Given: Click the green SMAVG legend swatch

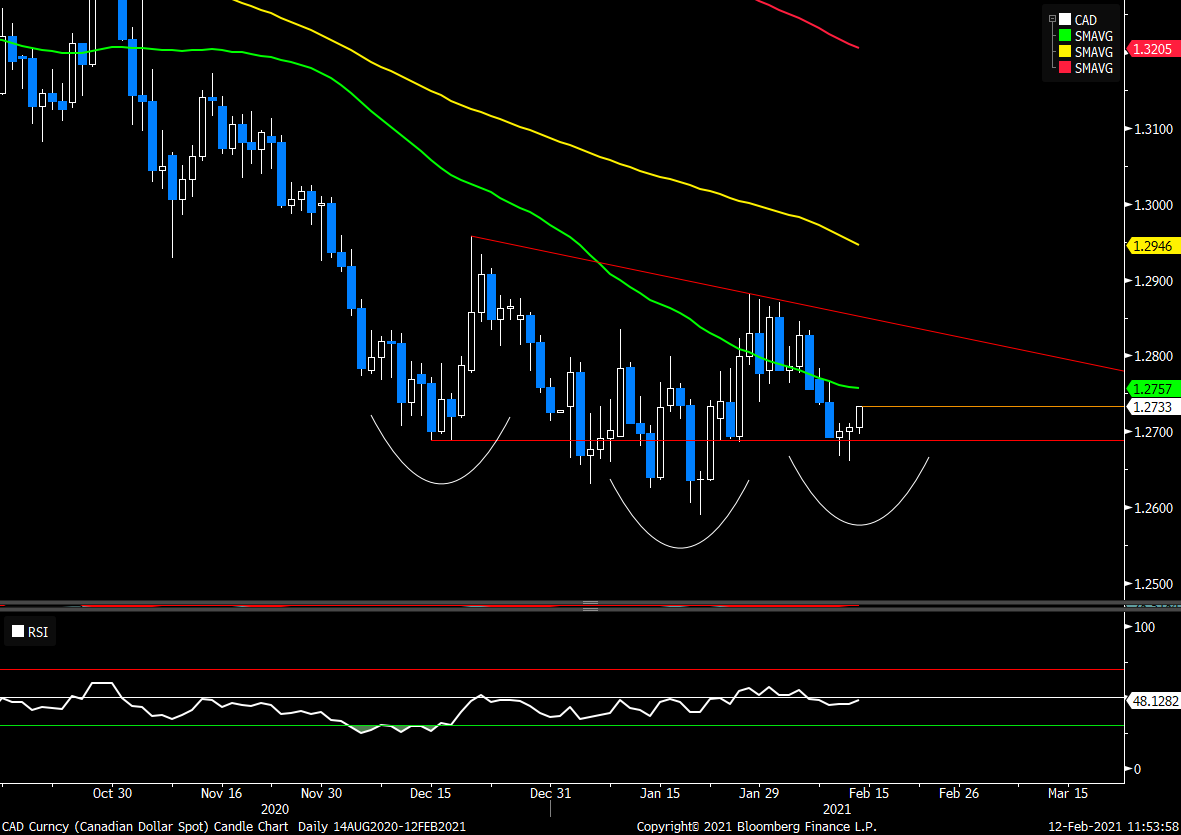Looking at the screenshot, I should [1065, 35].
